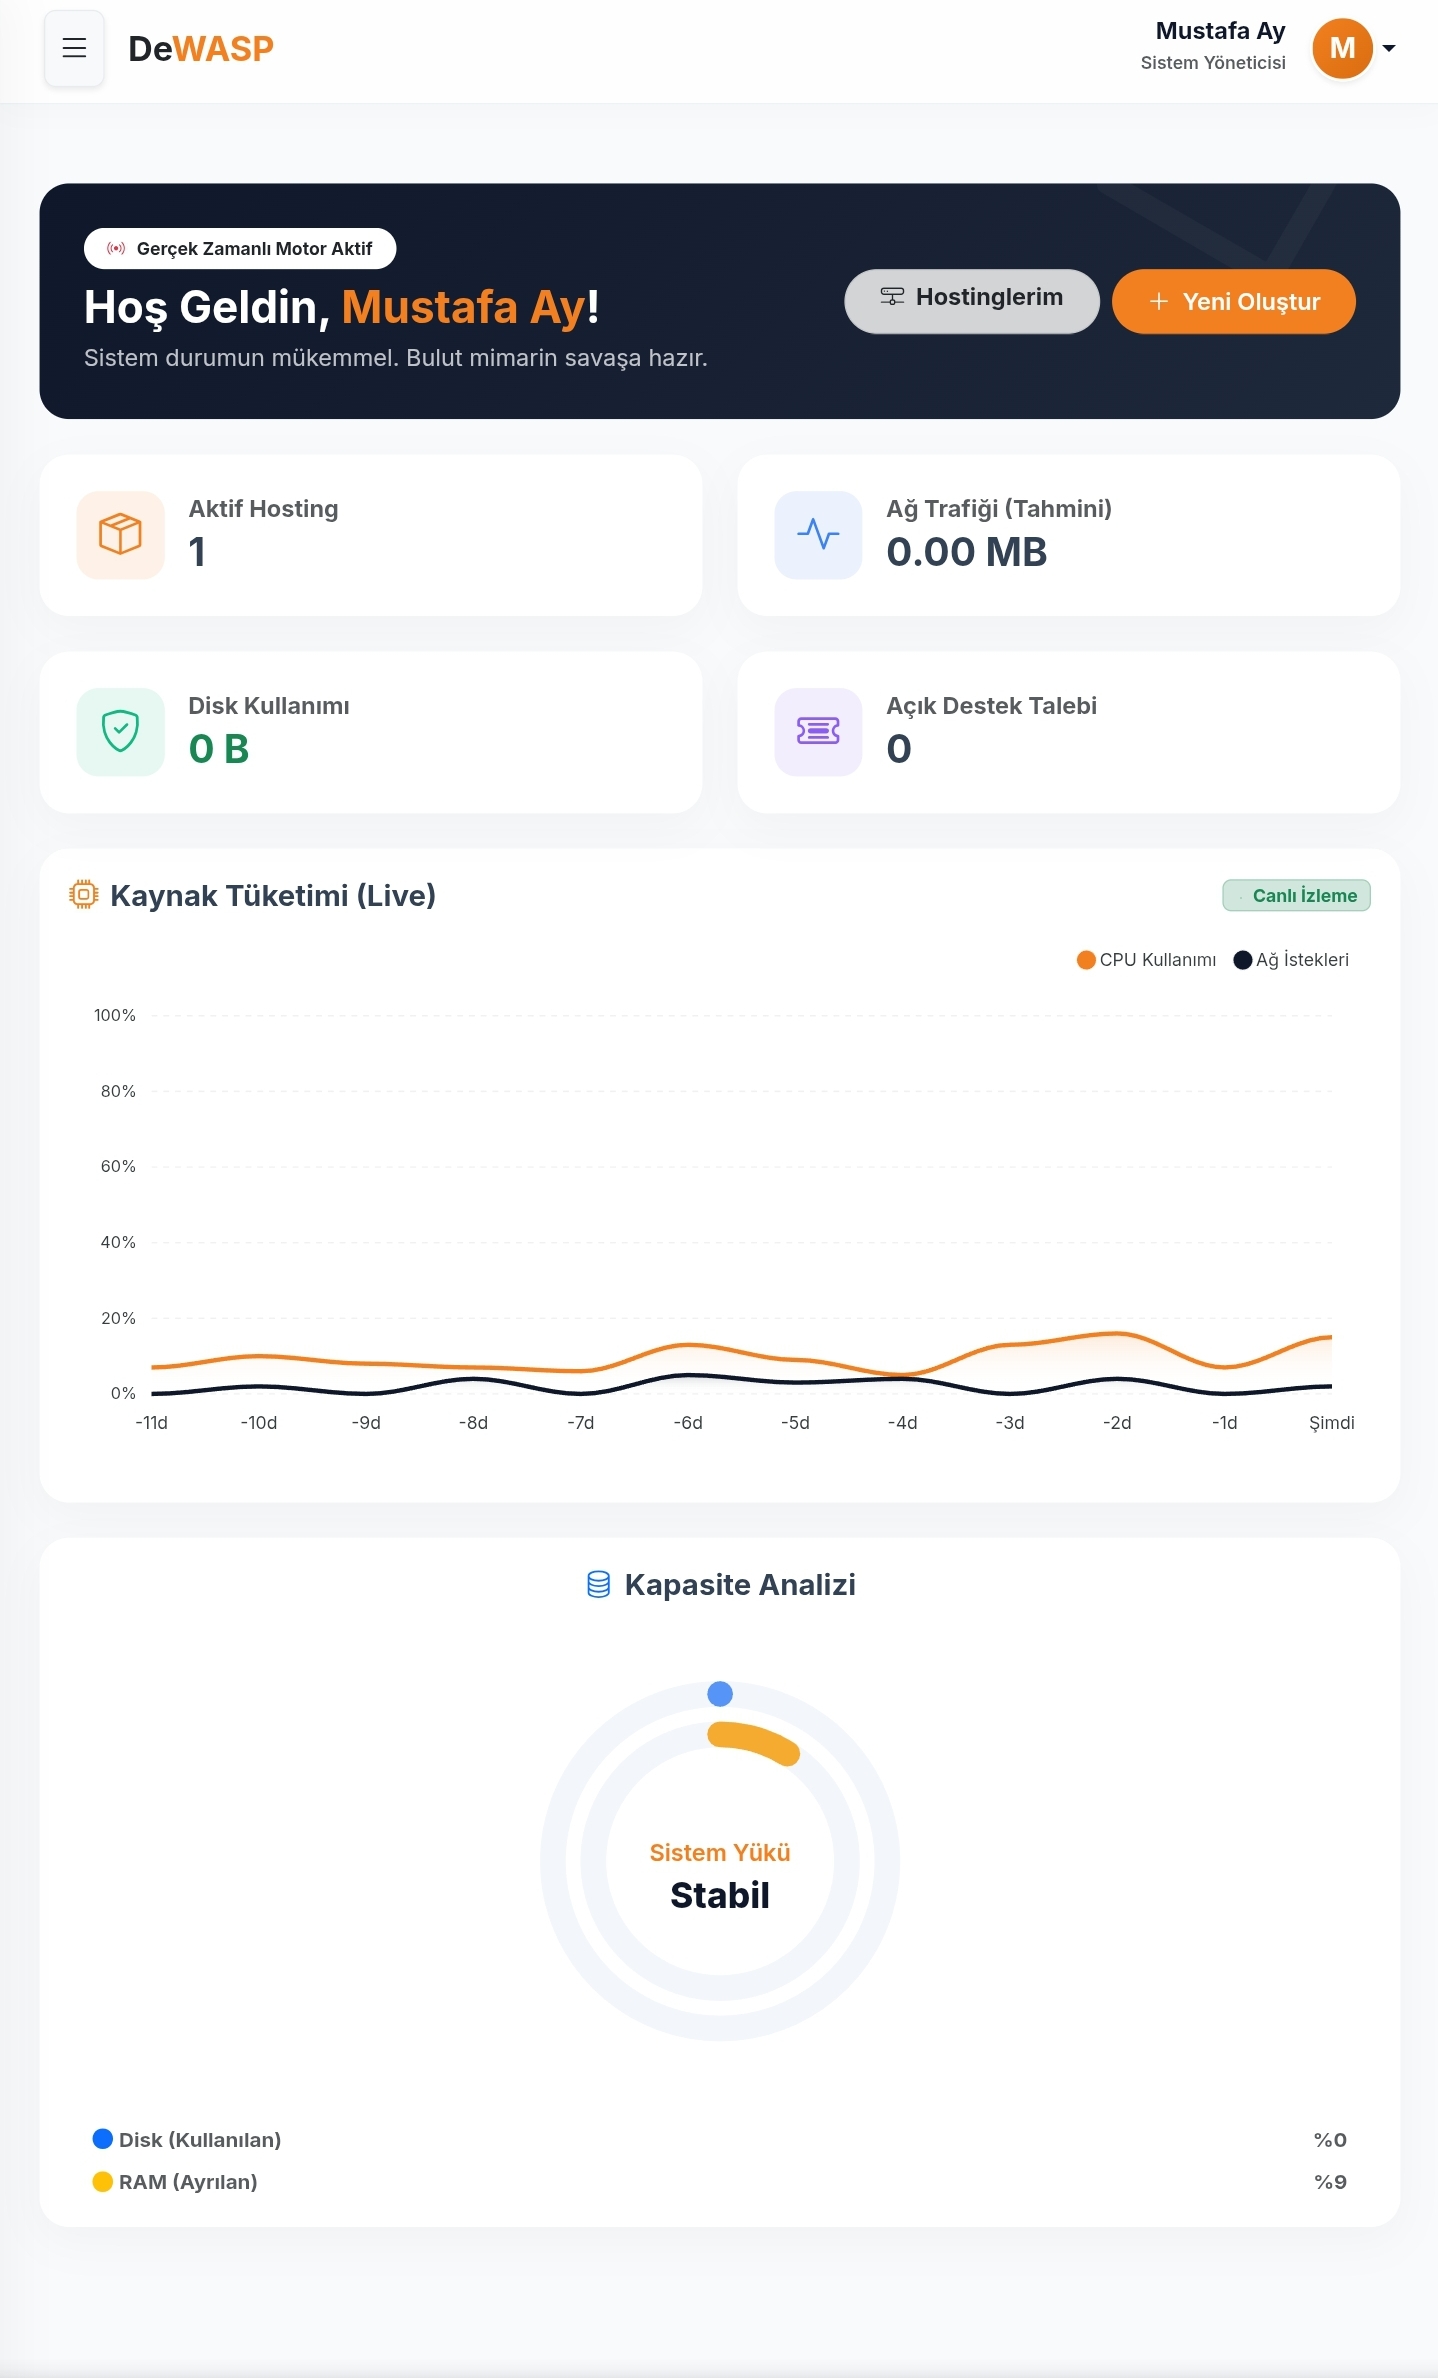Click the blue disk dot on the gauge
Image resolution: width=1438 pixels, height=2378 pixels.
[720, 1693]
